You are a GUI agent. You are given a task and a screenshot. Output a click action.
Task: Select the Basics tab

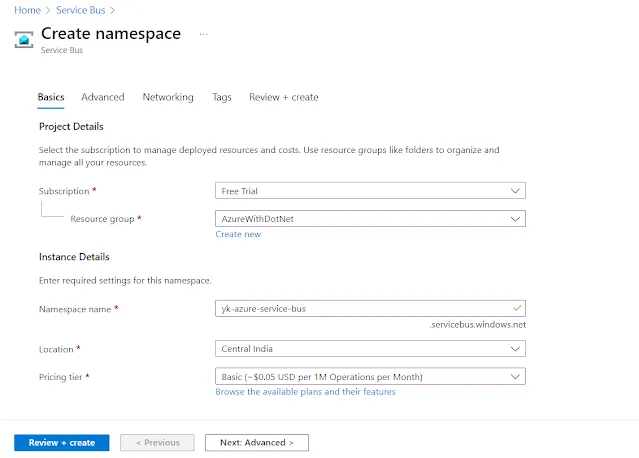pyautogui.click(x=51, y=97)
